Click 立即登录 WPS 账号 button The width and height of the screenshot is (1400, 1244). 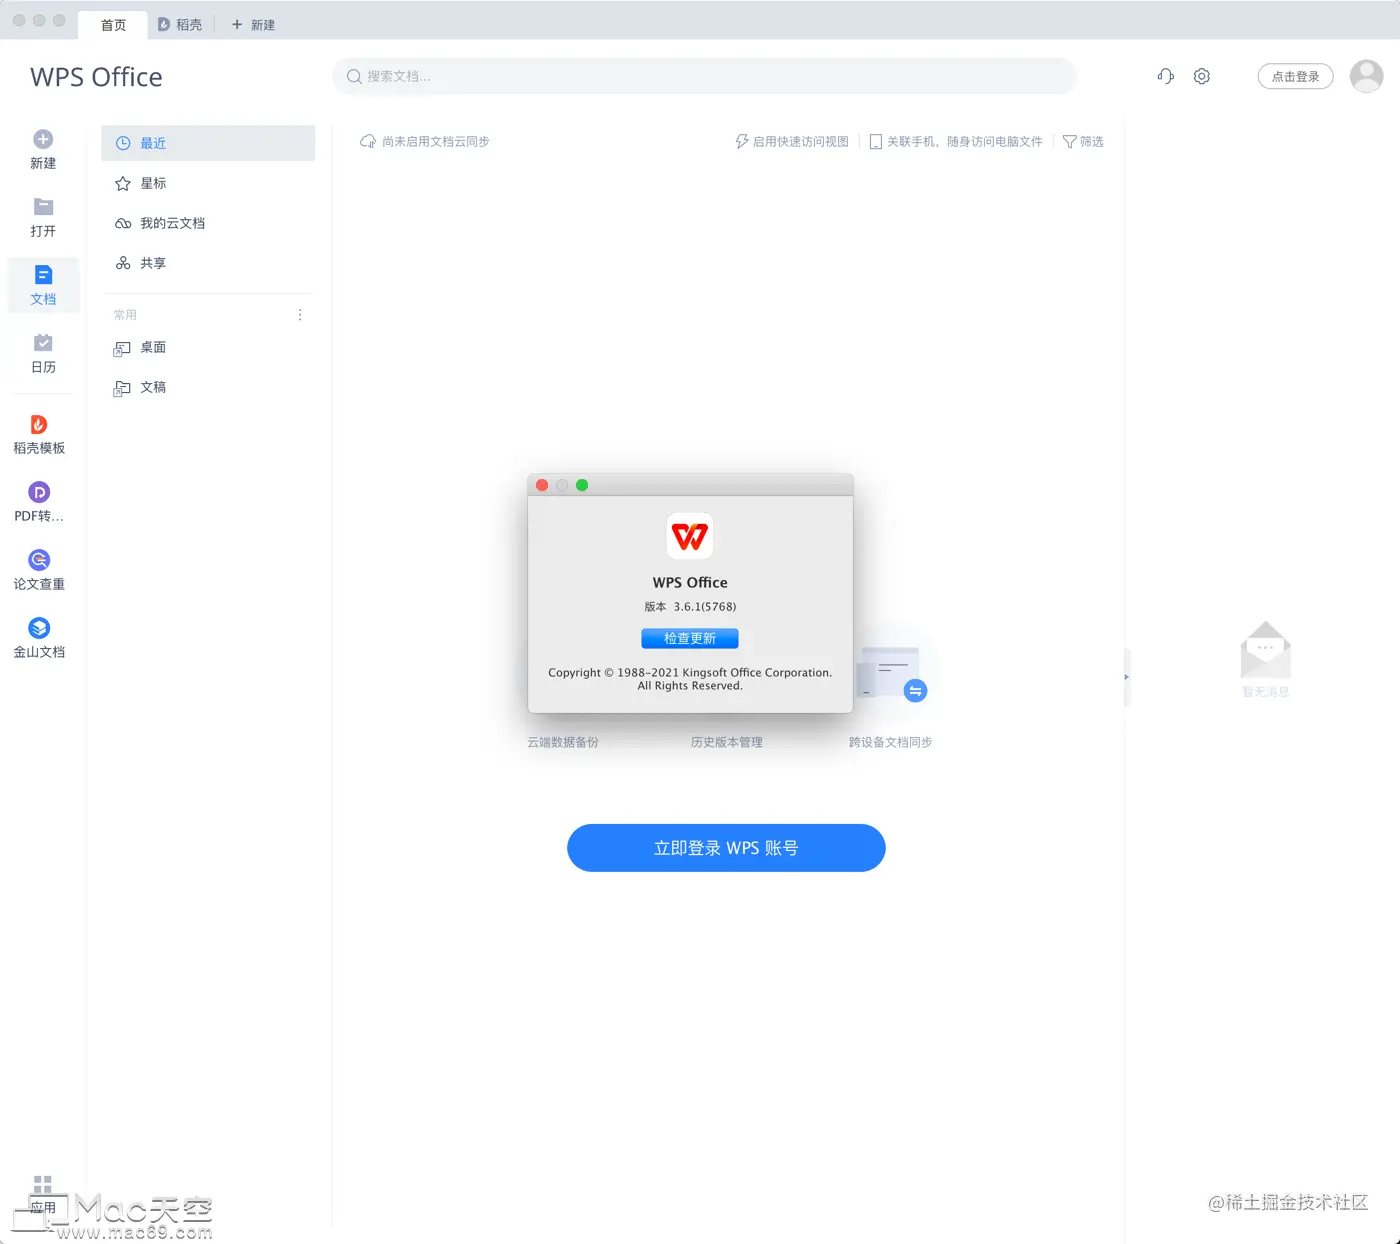pyautogui.click(x=726, y=848)
